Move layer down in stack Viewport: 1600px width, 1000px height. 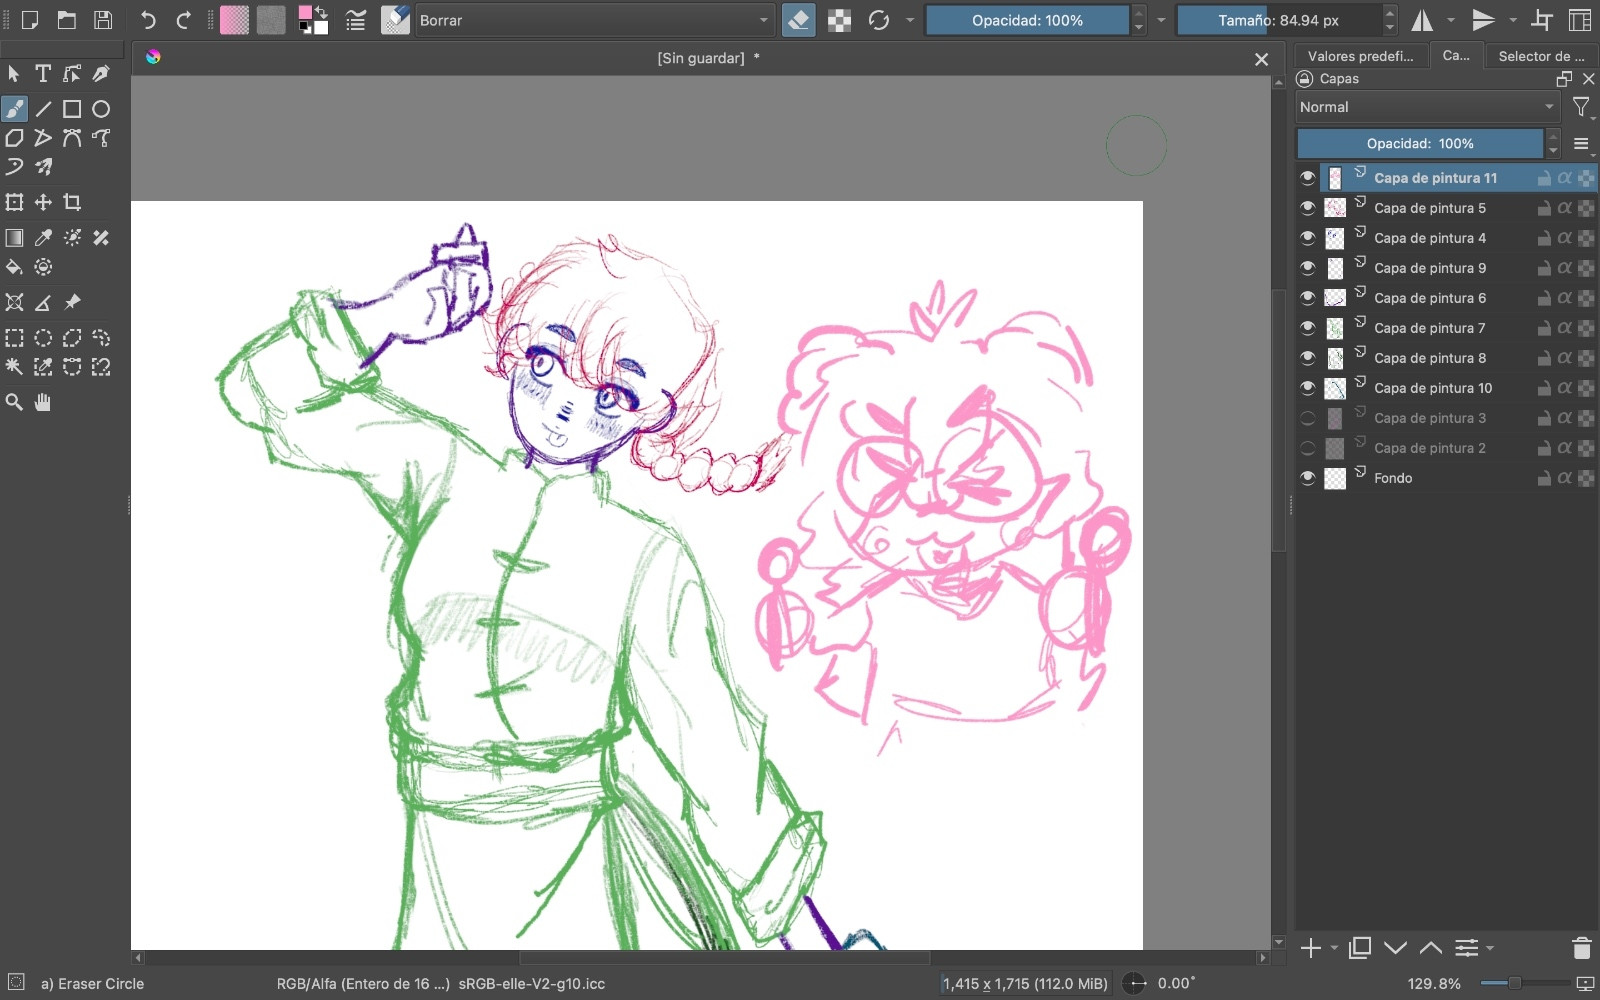pyautogui.click(x=1395, y=948)
